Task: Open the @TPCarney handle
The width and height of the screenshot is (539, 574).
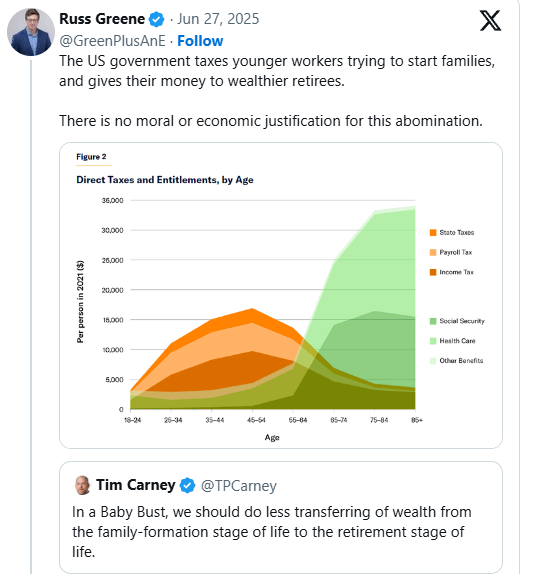Action: tap(239, 486)
